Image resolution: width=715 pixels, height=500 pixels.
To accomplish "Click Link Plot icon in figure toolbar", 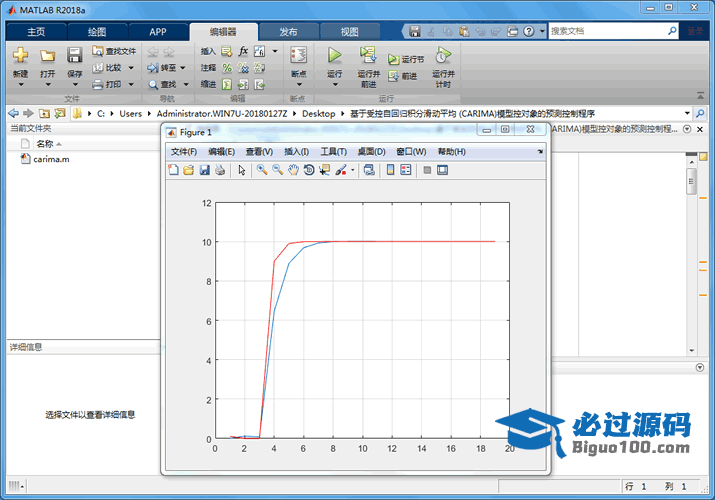I will (369, 170).
